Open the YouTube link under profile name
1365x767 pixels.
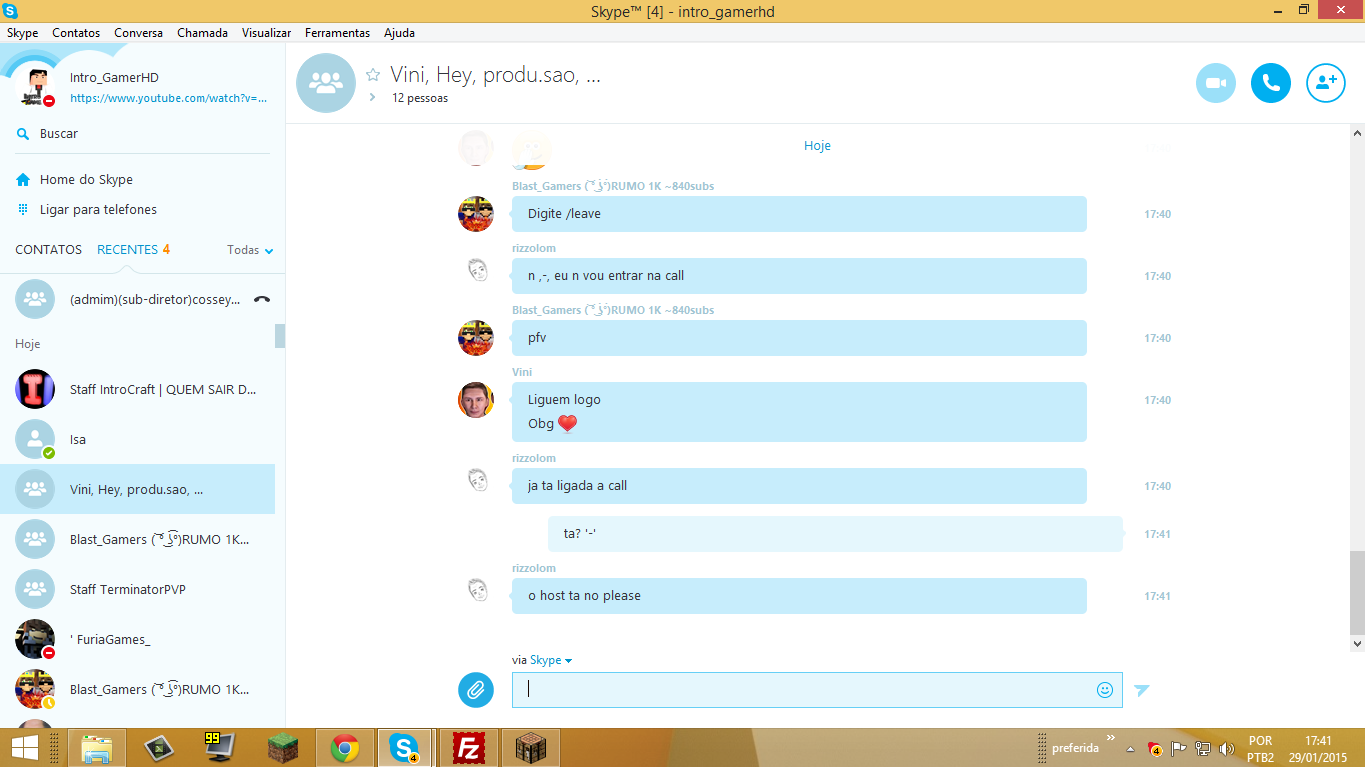click(x=168, y=99)
